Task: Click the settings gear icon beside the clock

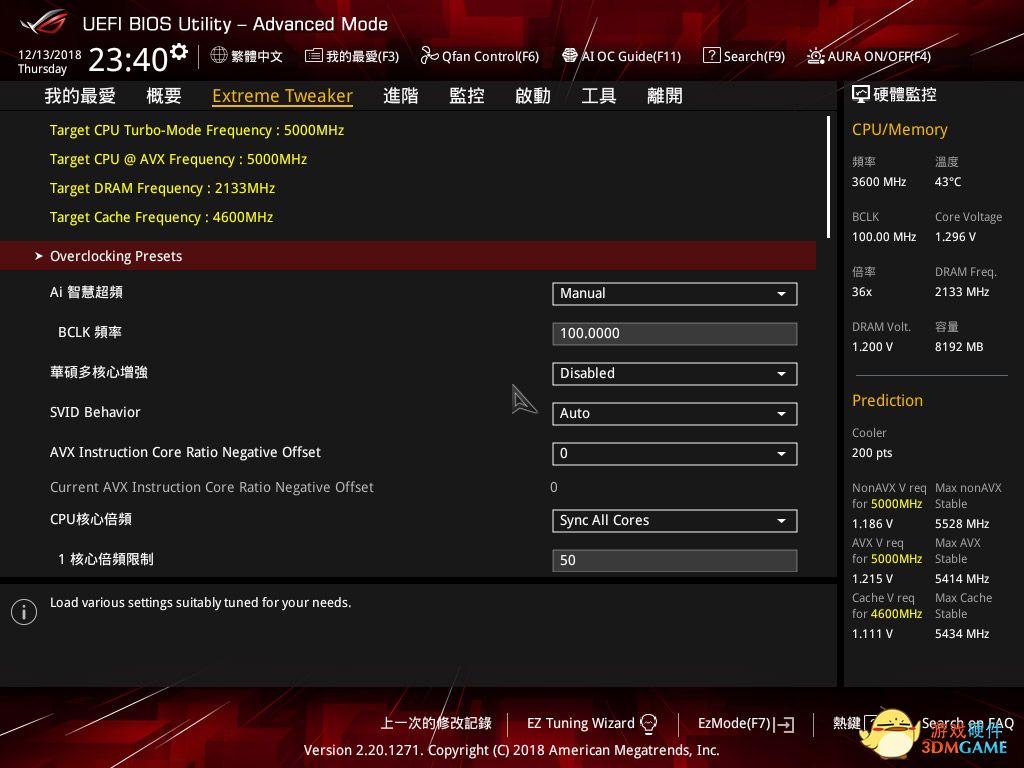Action: click(179, 52)
